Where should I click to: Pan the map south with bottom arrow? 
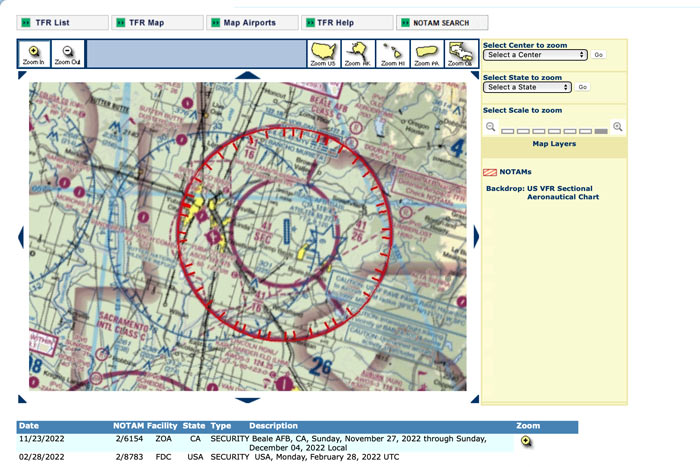click(x=247, y=400)
